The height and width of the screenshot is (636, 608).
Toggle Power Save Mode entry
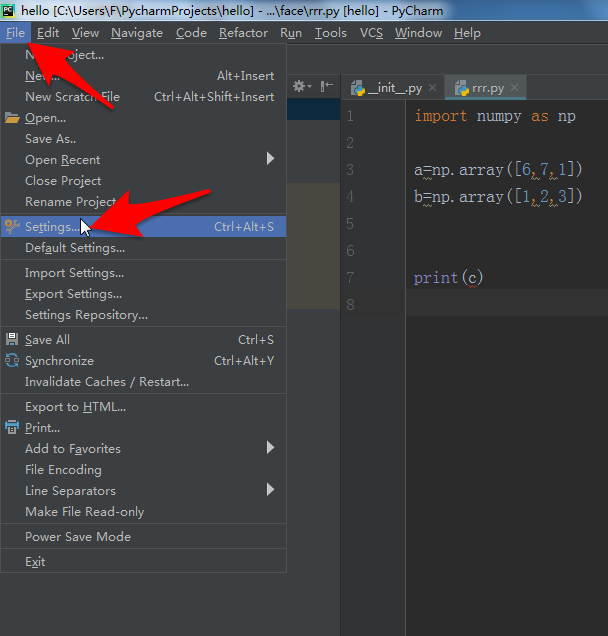(144, 537)
